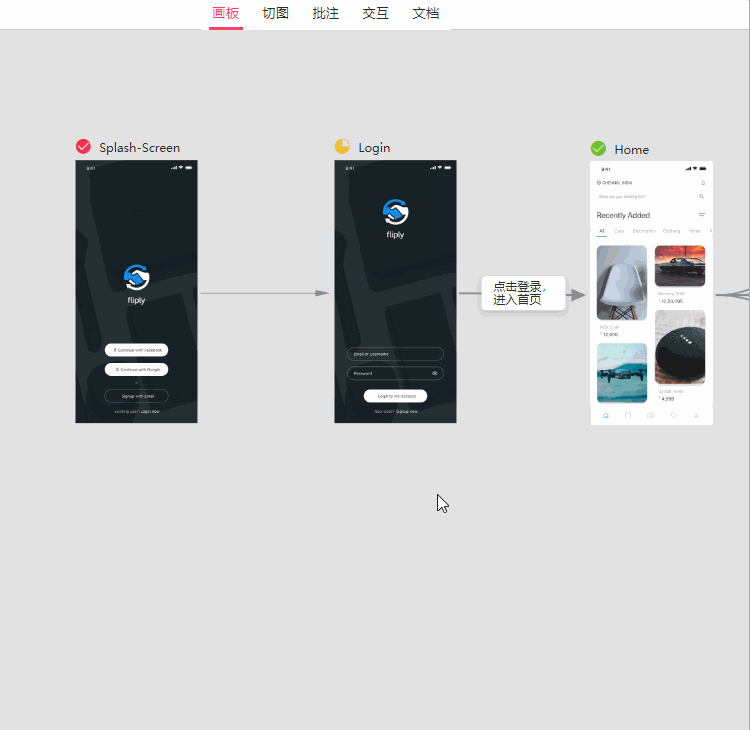Click Login to my account button
This screenshot has height=730, width=750.
click(395, 396)
